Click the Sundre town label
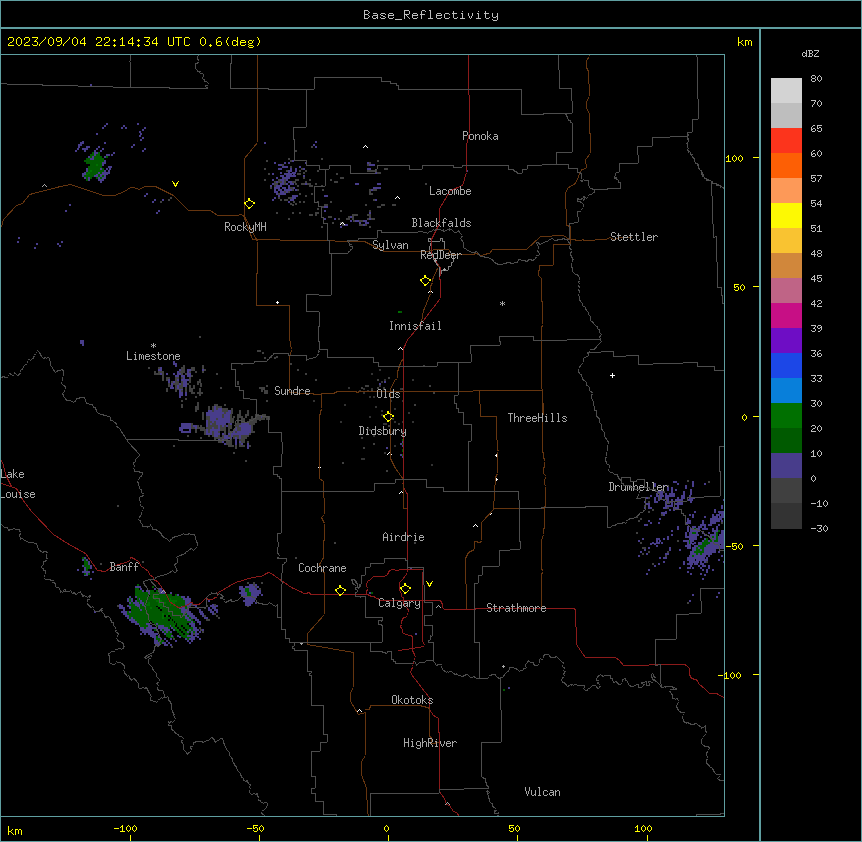Viewport: 862px width, 842px height. pos(292,391)
